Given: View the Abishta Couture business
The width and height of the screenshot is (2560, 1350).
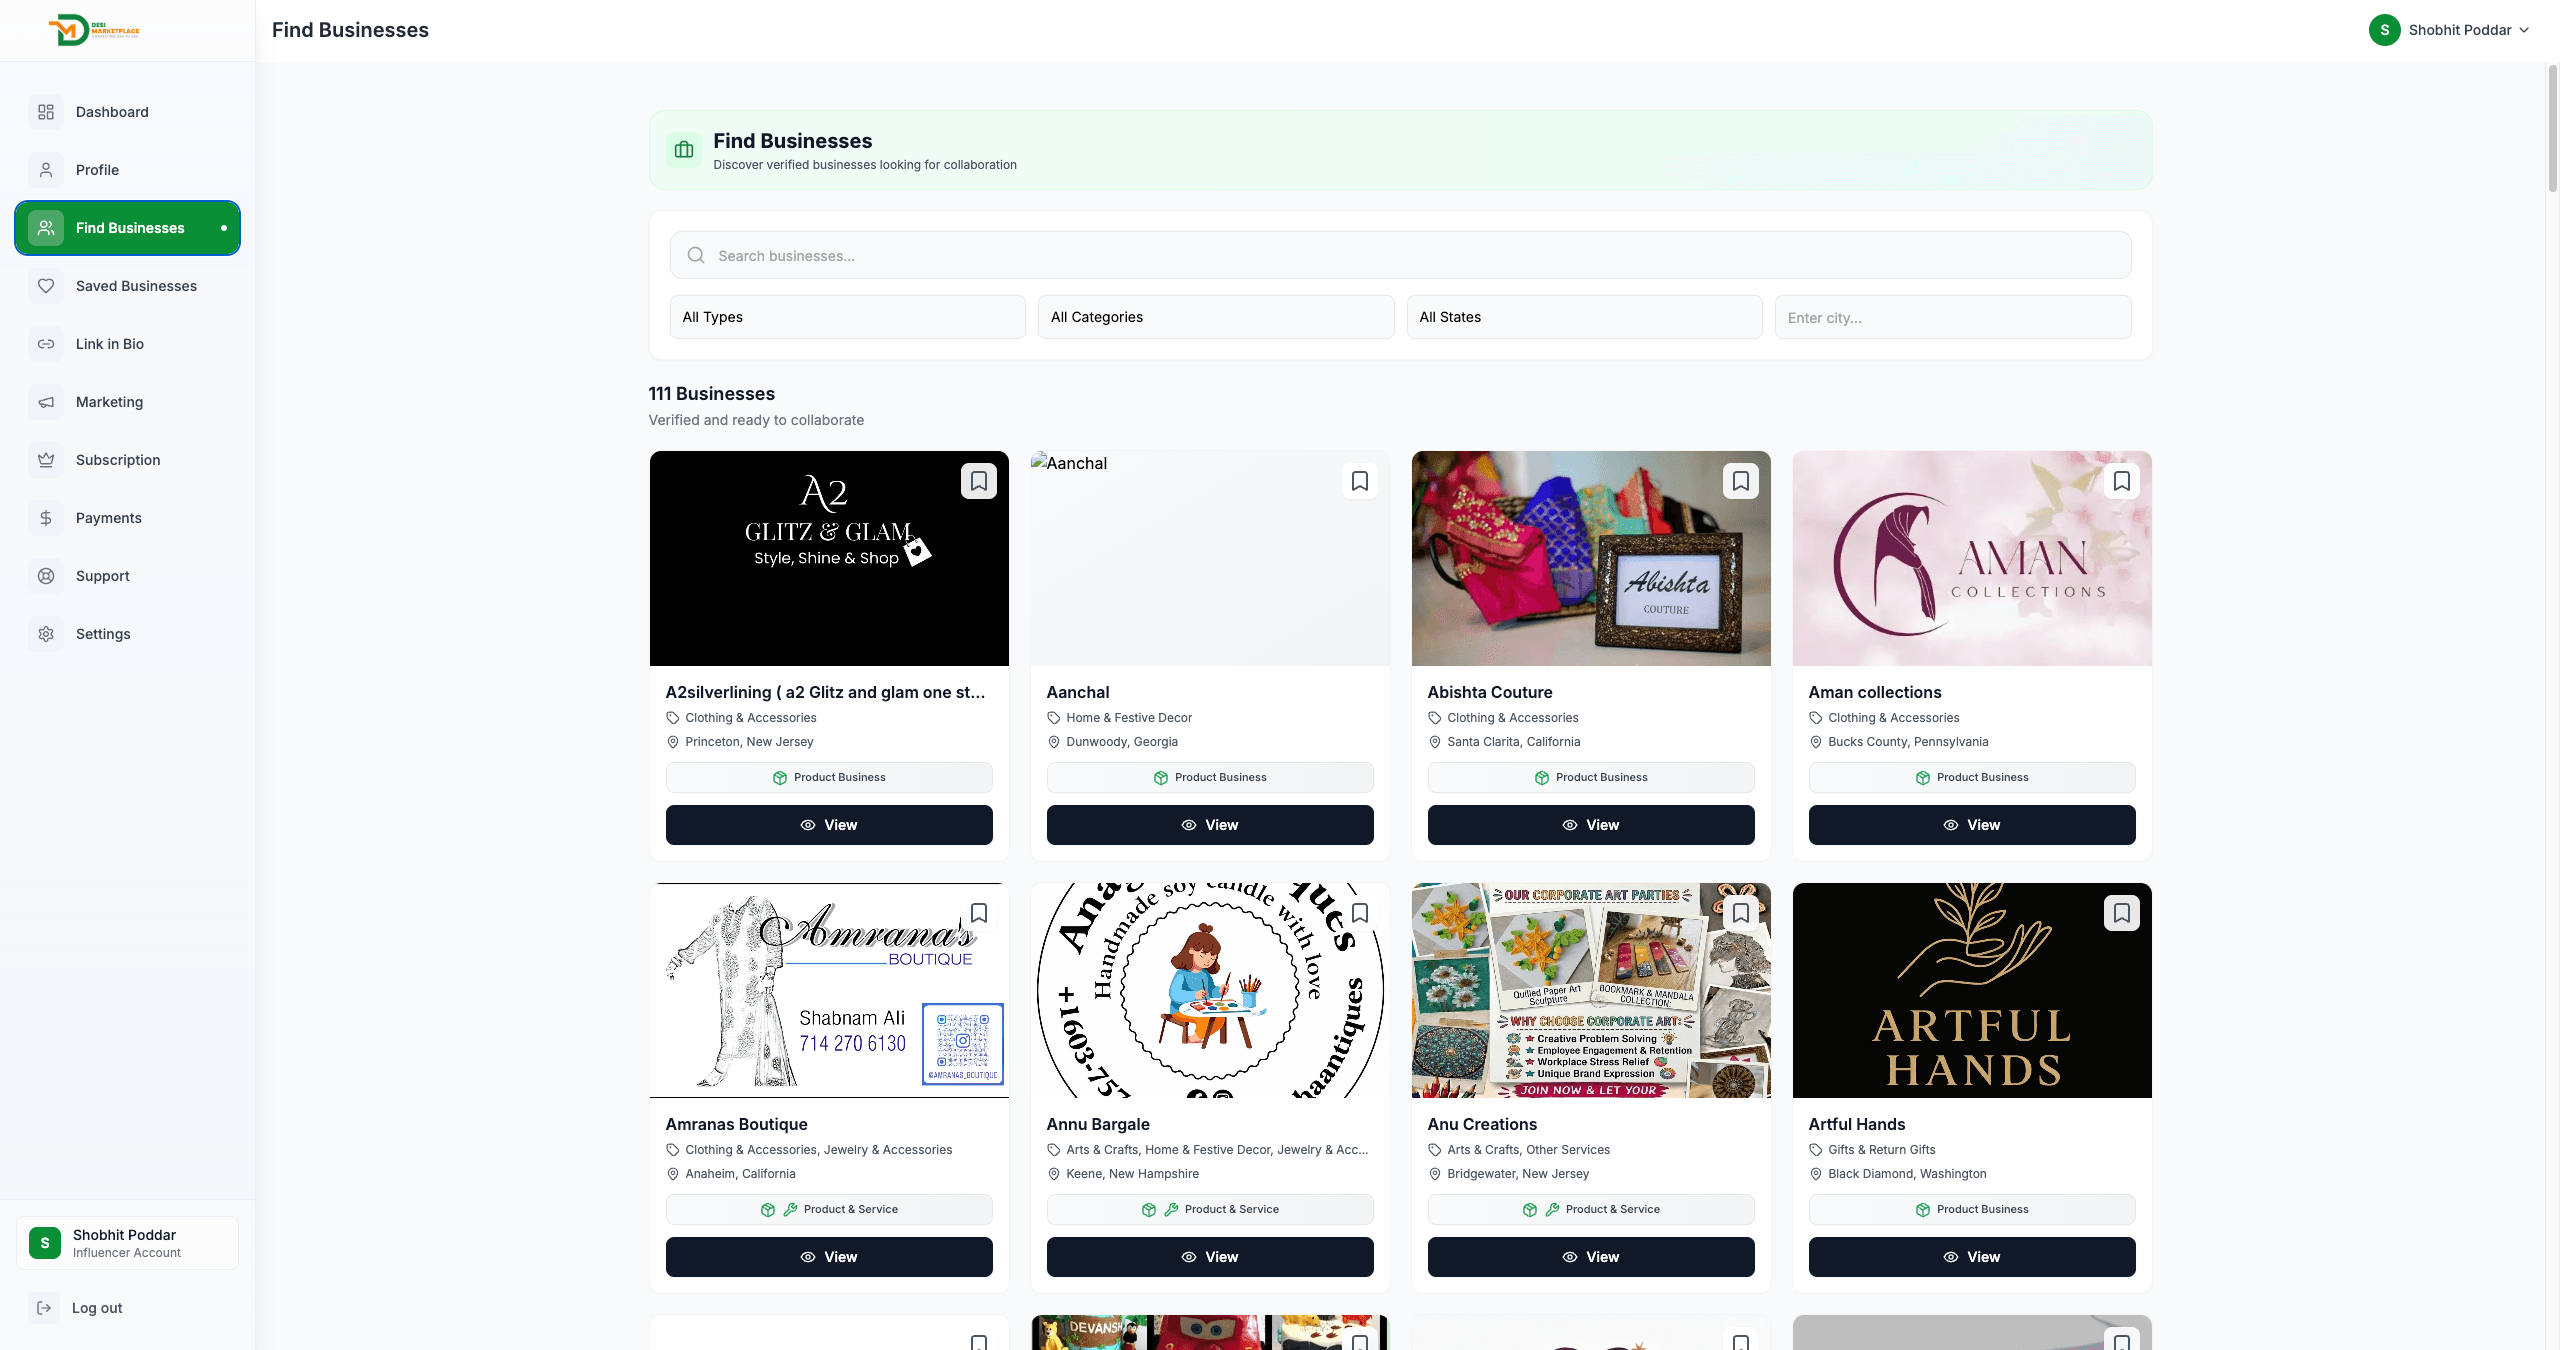Looking at the screenshot, I should [x=1591, y=825].
